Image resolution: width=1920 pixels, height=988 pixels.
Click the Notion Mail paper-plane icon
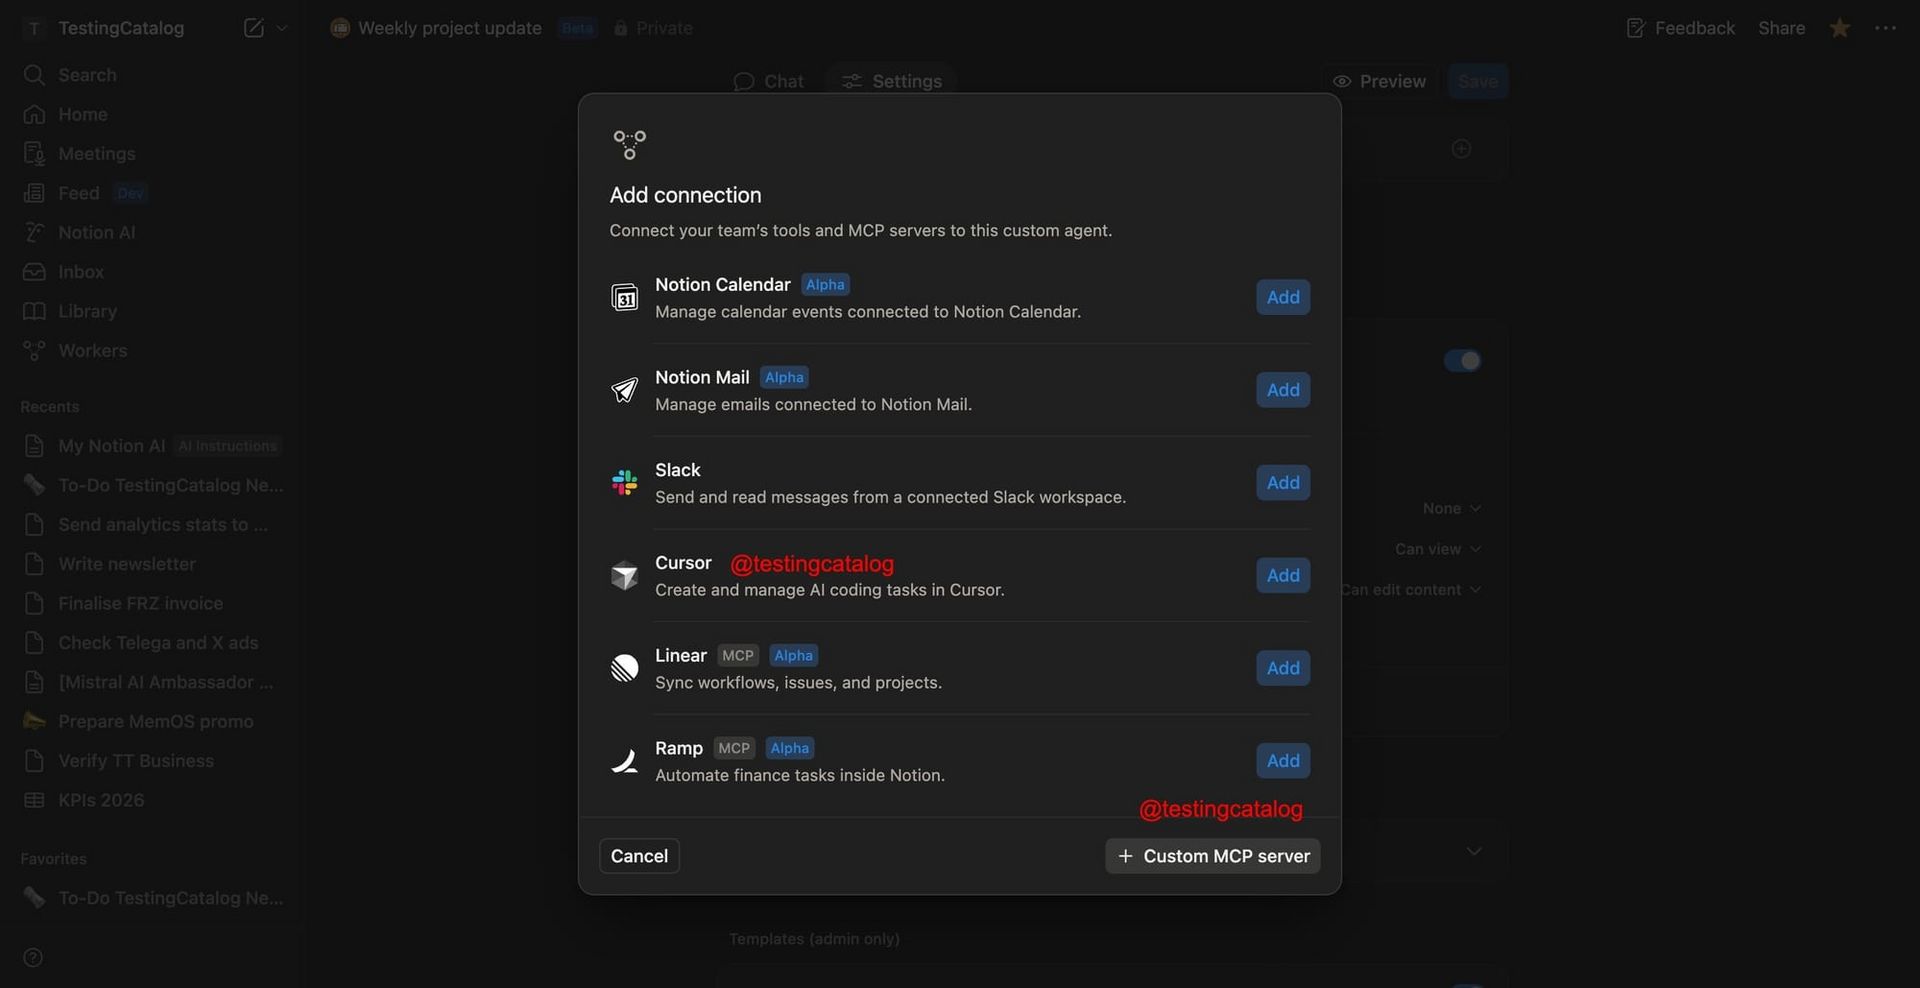[x=625, y=390]
